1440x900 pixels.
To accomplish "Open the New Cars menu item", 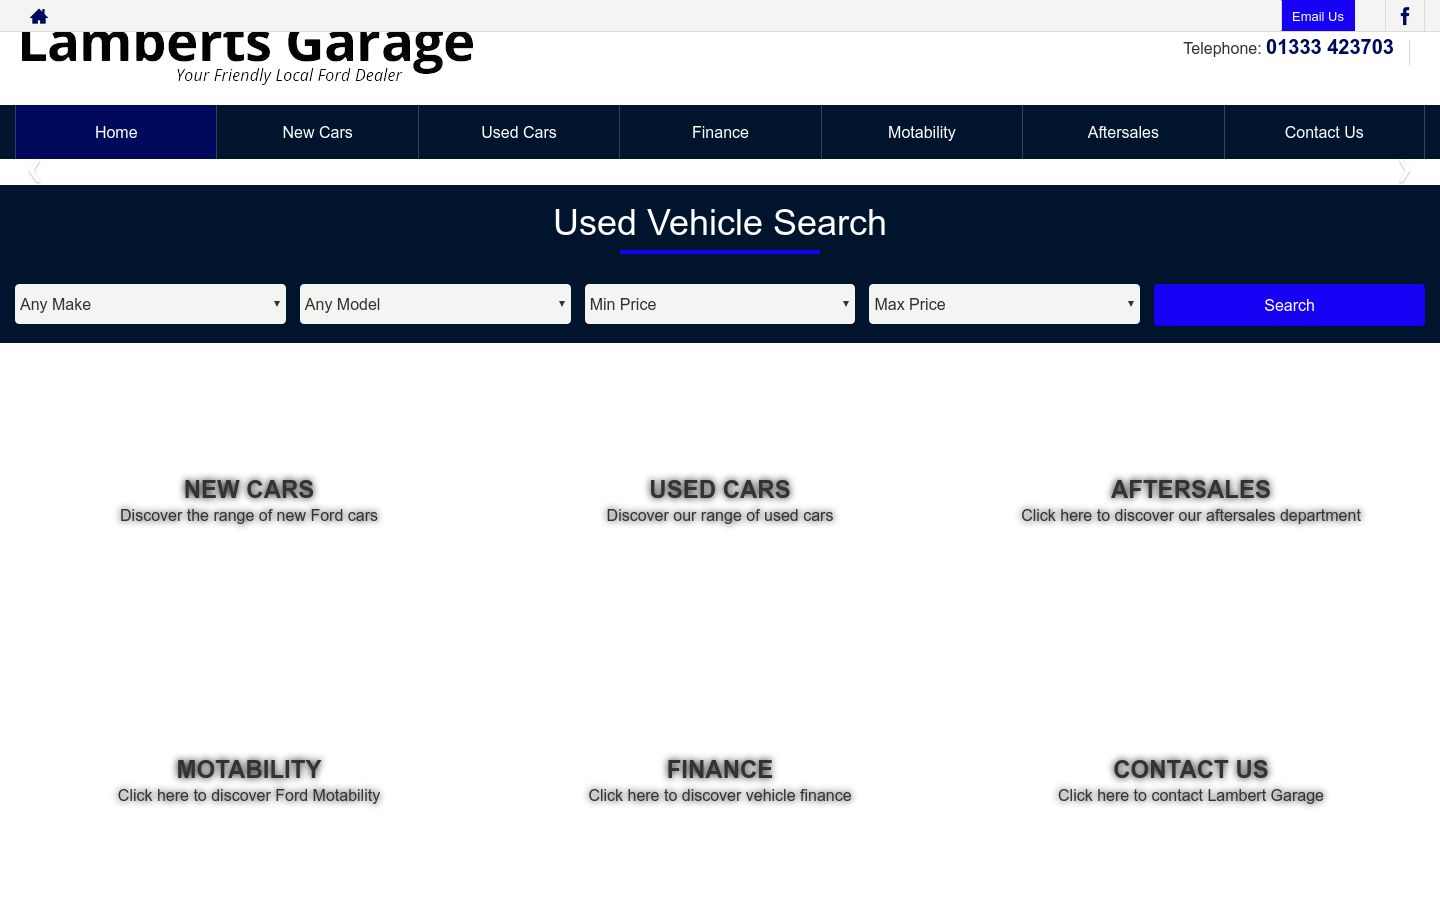I will [x=317, y=132].
